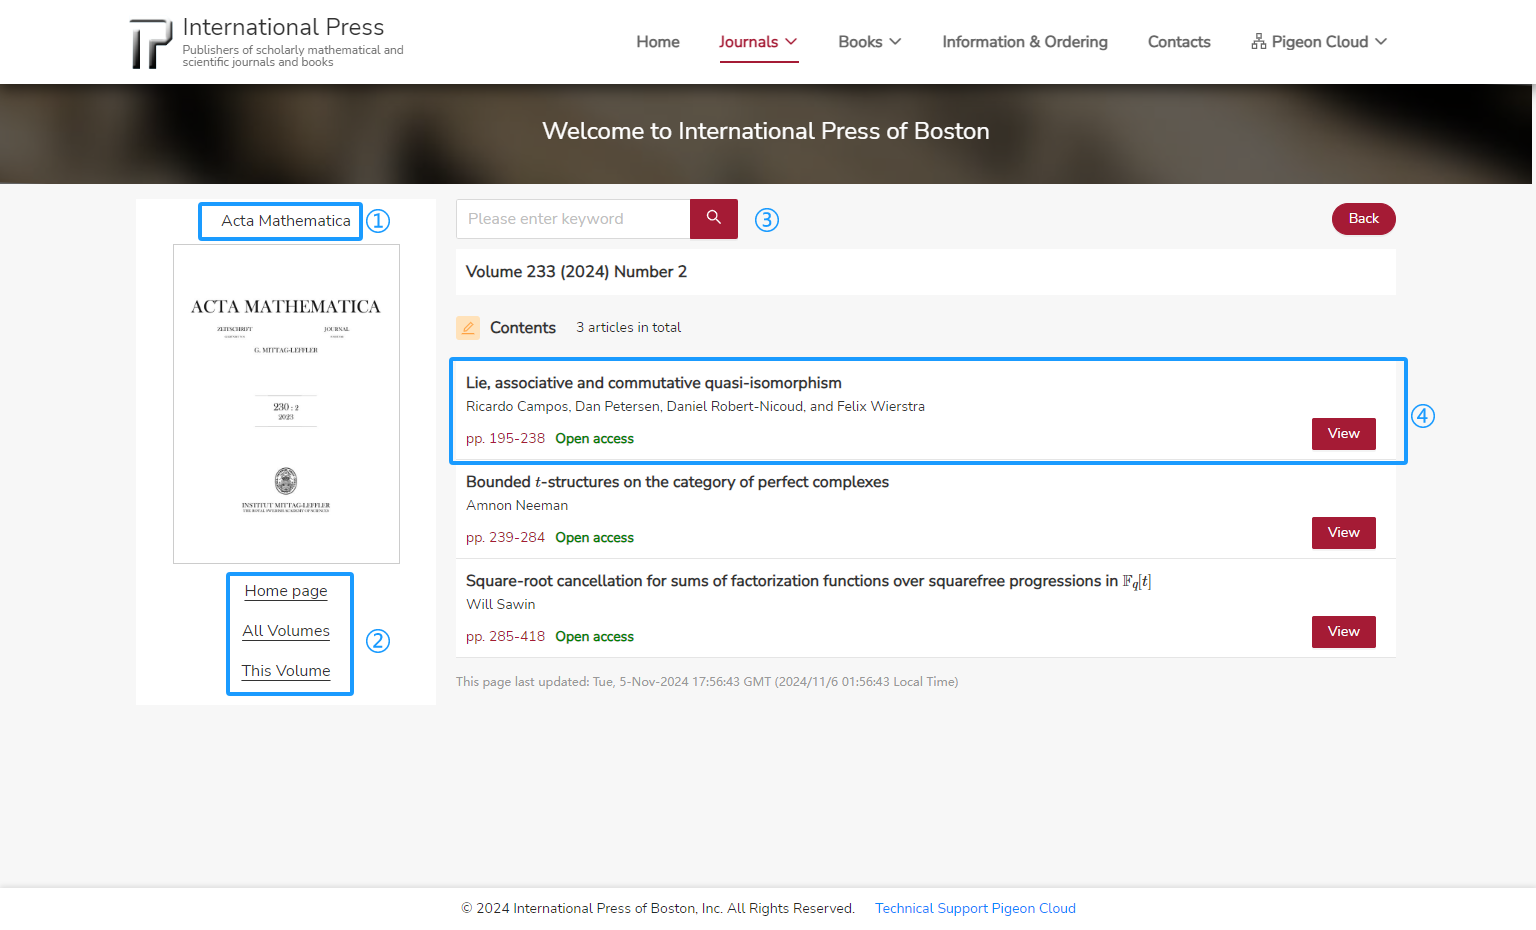Open the journal Home page link
Screen dimensions: 1536x930
[x=286, y=591]
